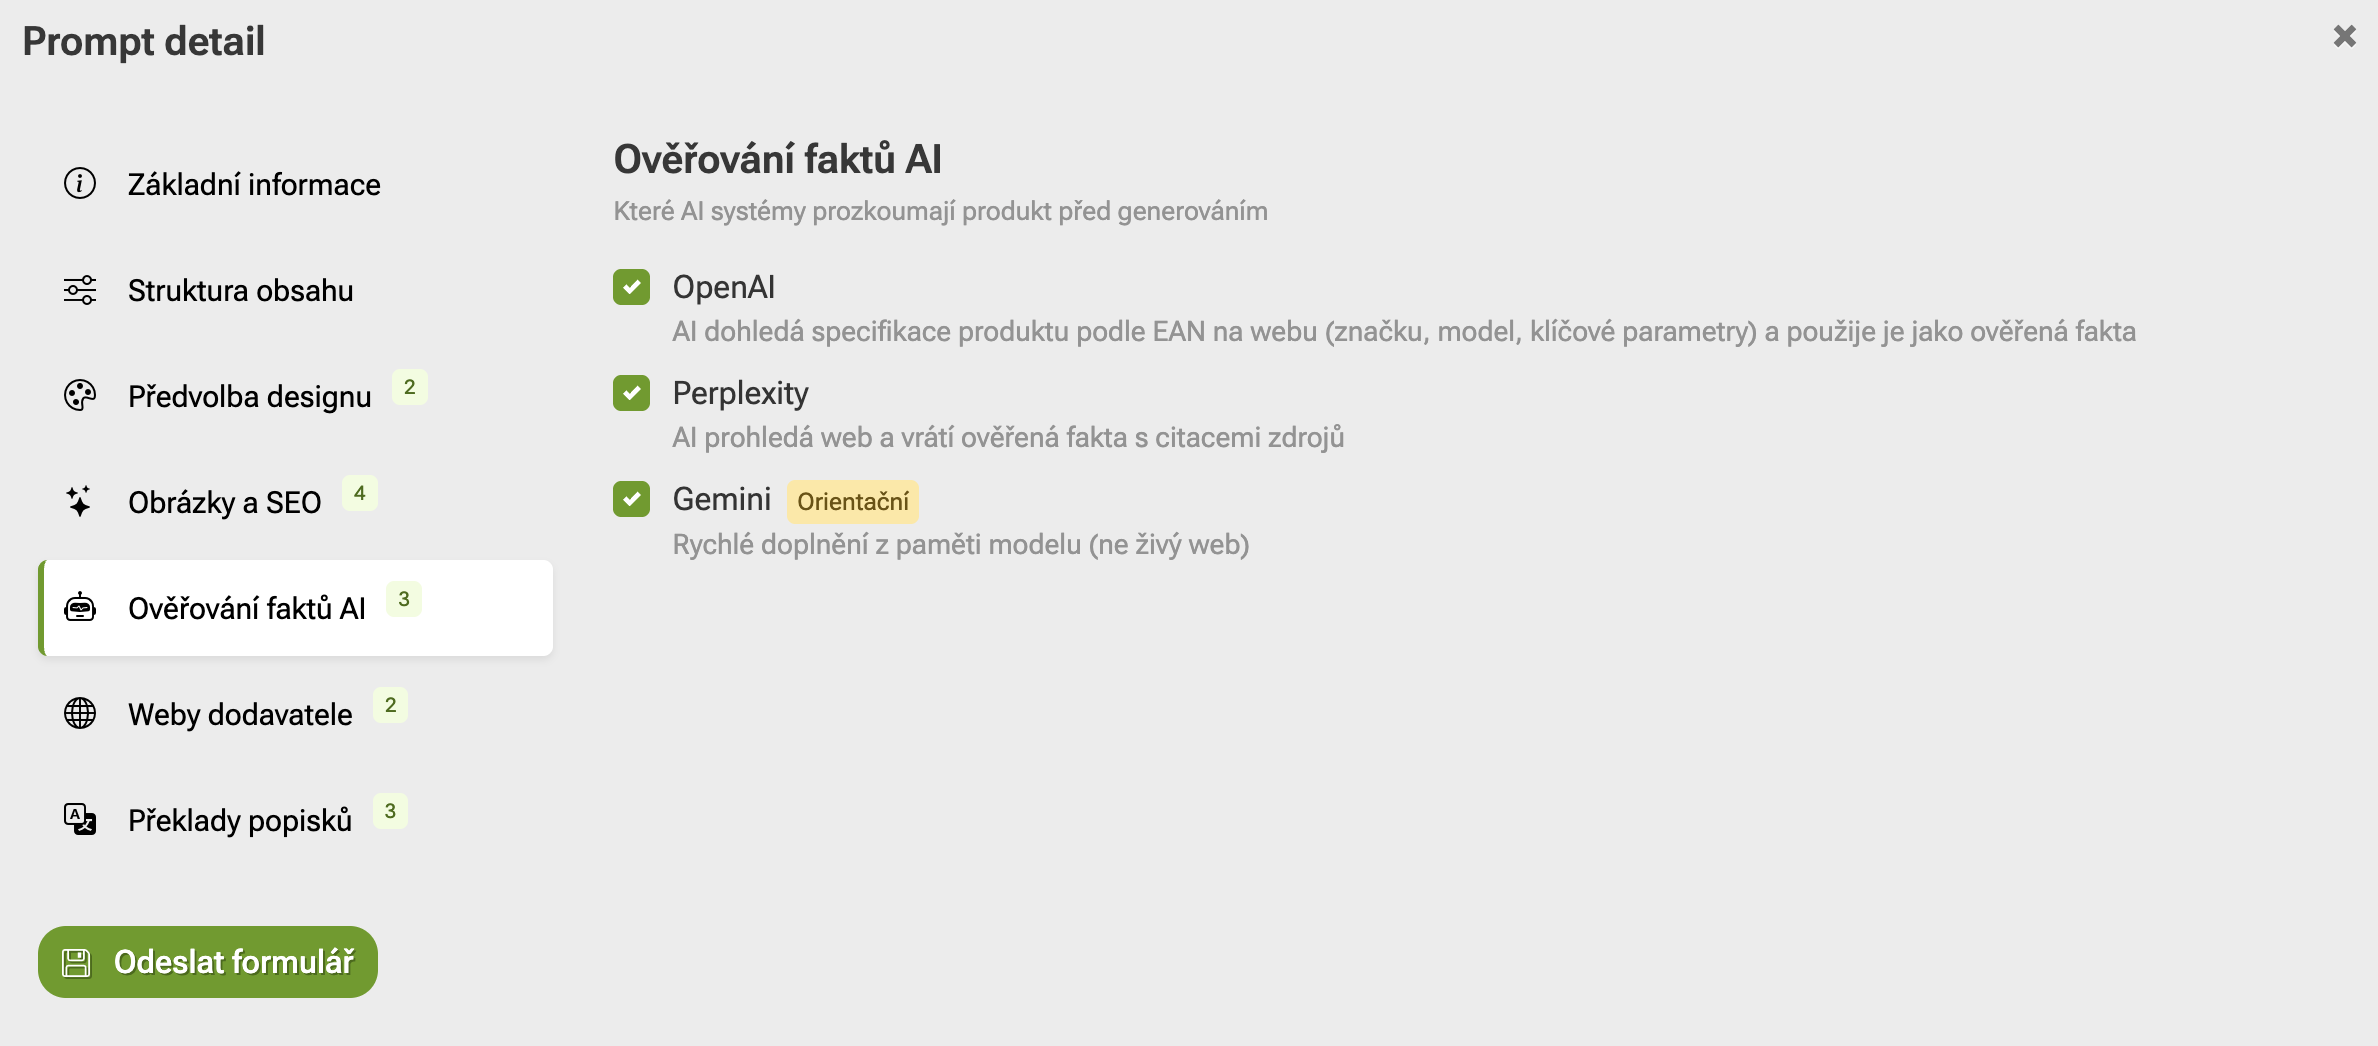Click the sparkle icon for Obrázky a SEO
2378x1046 pixels.
(80, 502)
